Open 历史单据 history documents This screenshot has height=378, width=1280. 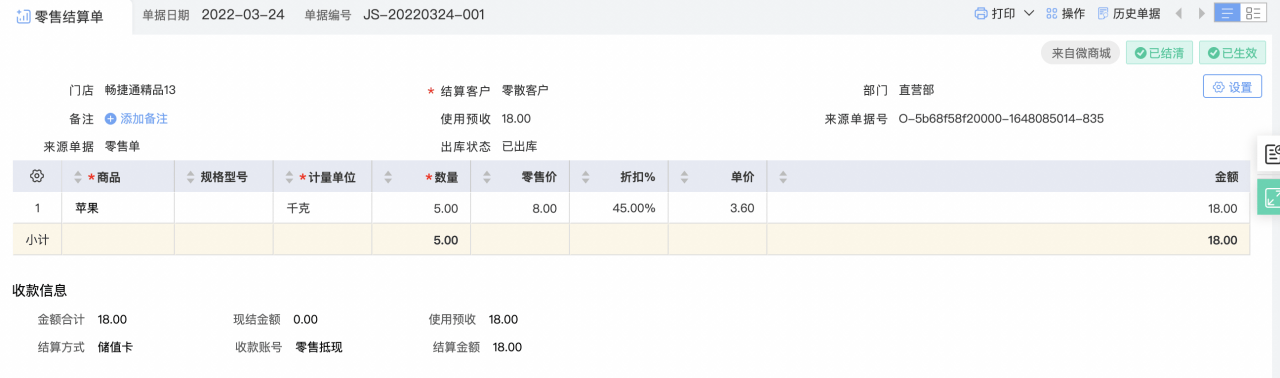click(1129, 14)
